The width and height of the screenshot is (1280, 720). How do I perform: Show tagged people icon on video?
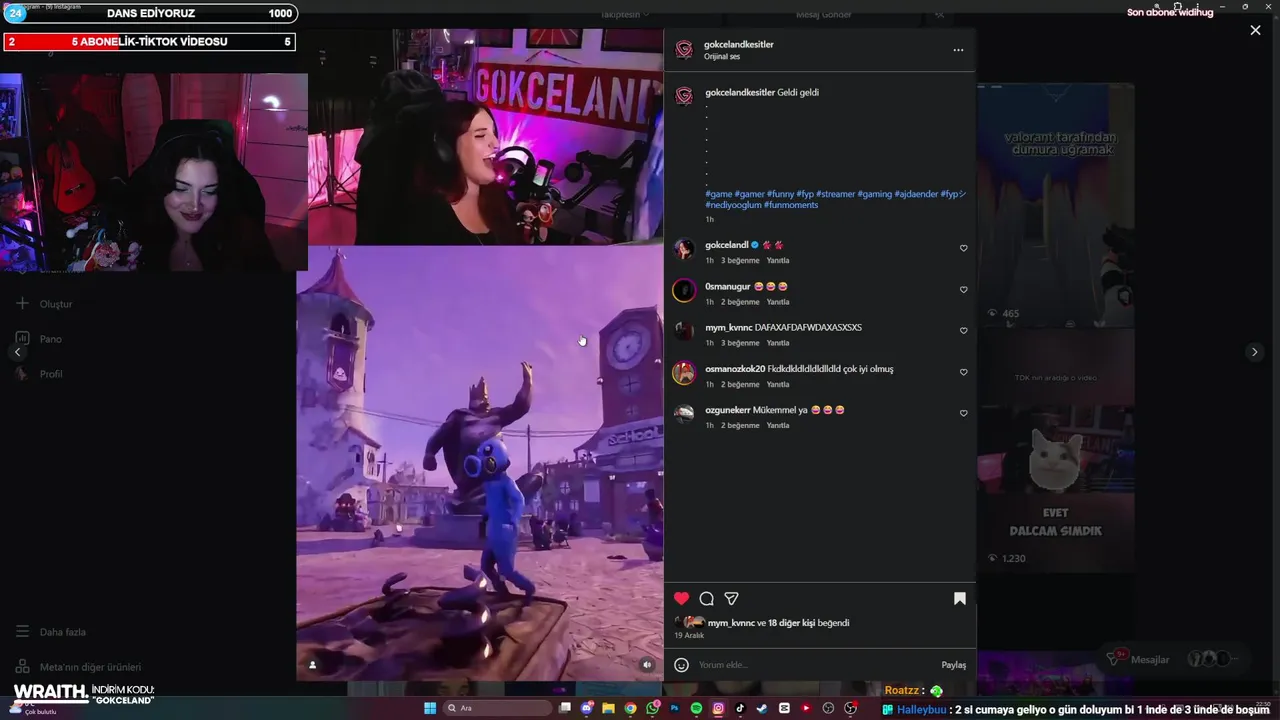[312, 664]
